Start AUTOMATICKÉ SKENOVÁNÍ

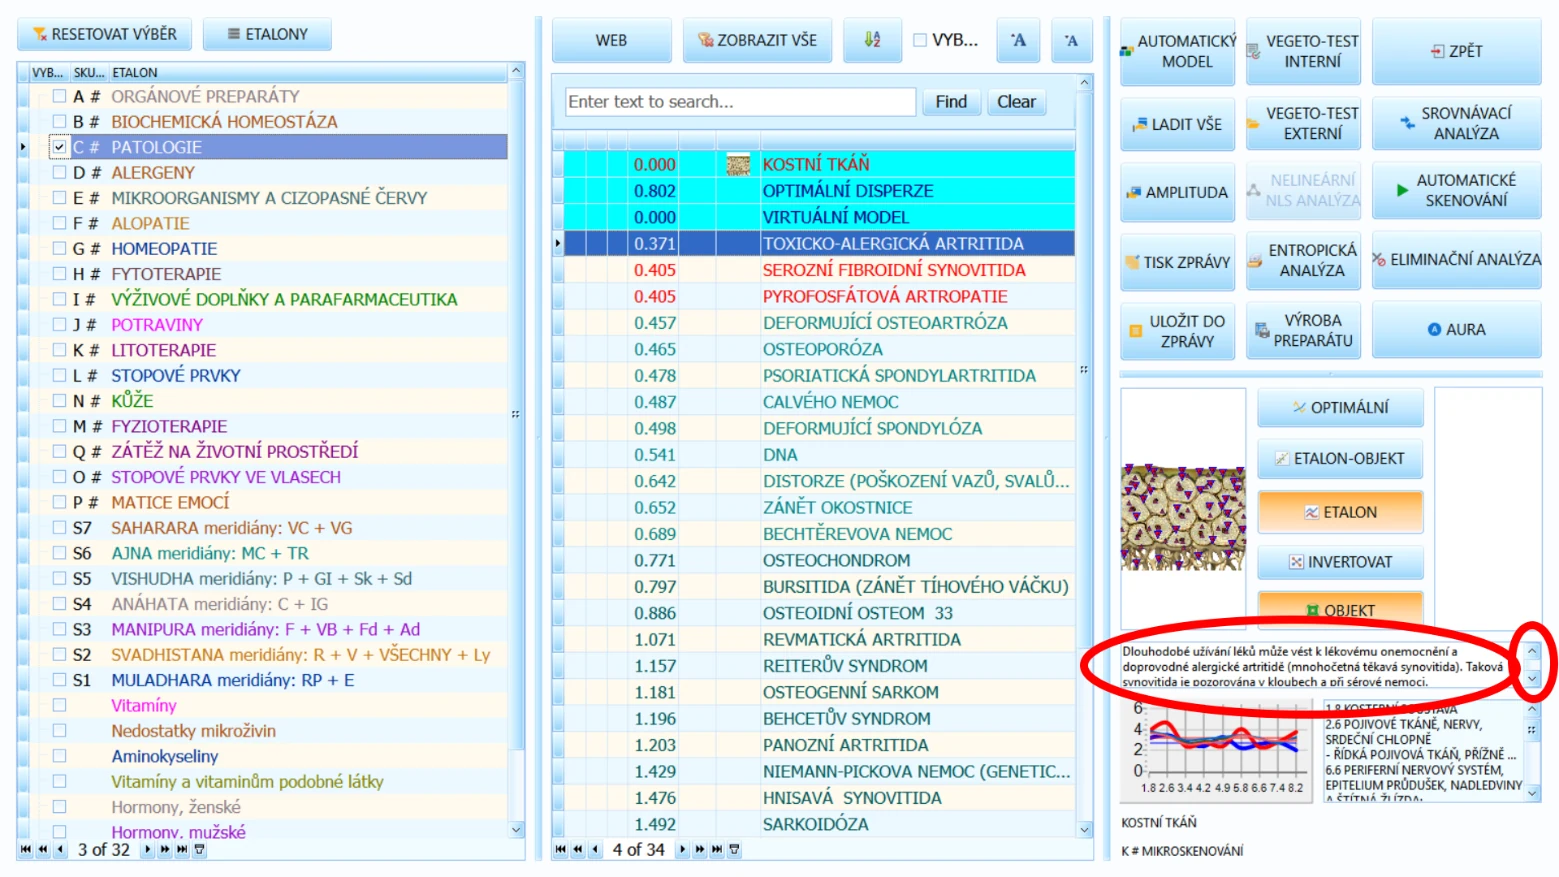click(1456, 190)
